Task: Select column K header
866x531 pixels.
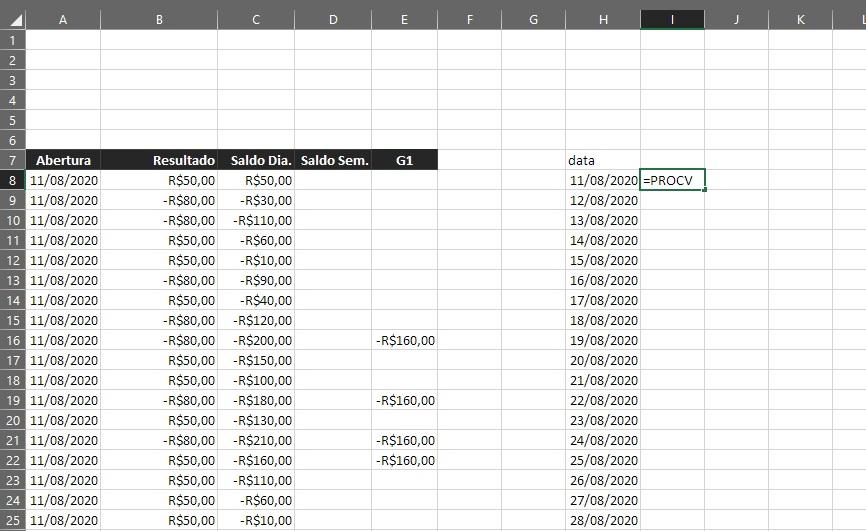Action: point(800,20)
